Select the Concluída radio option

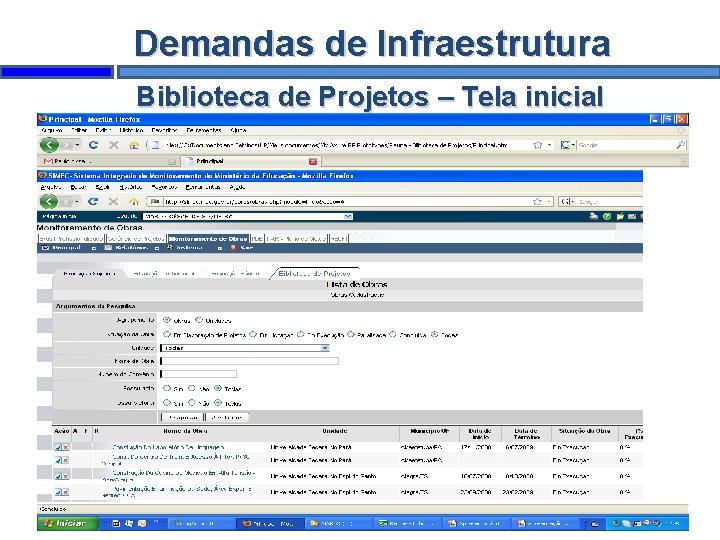[393, 334]
